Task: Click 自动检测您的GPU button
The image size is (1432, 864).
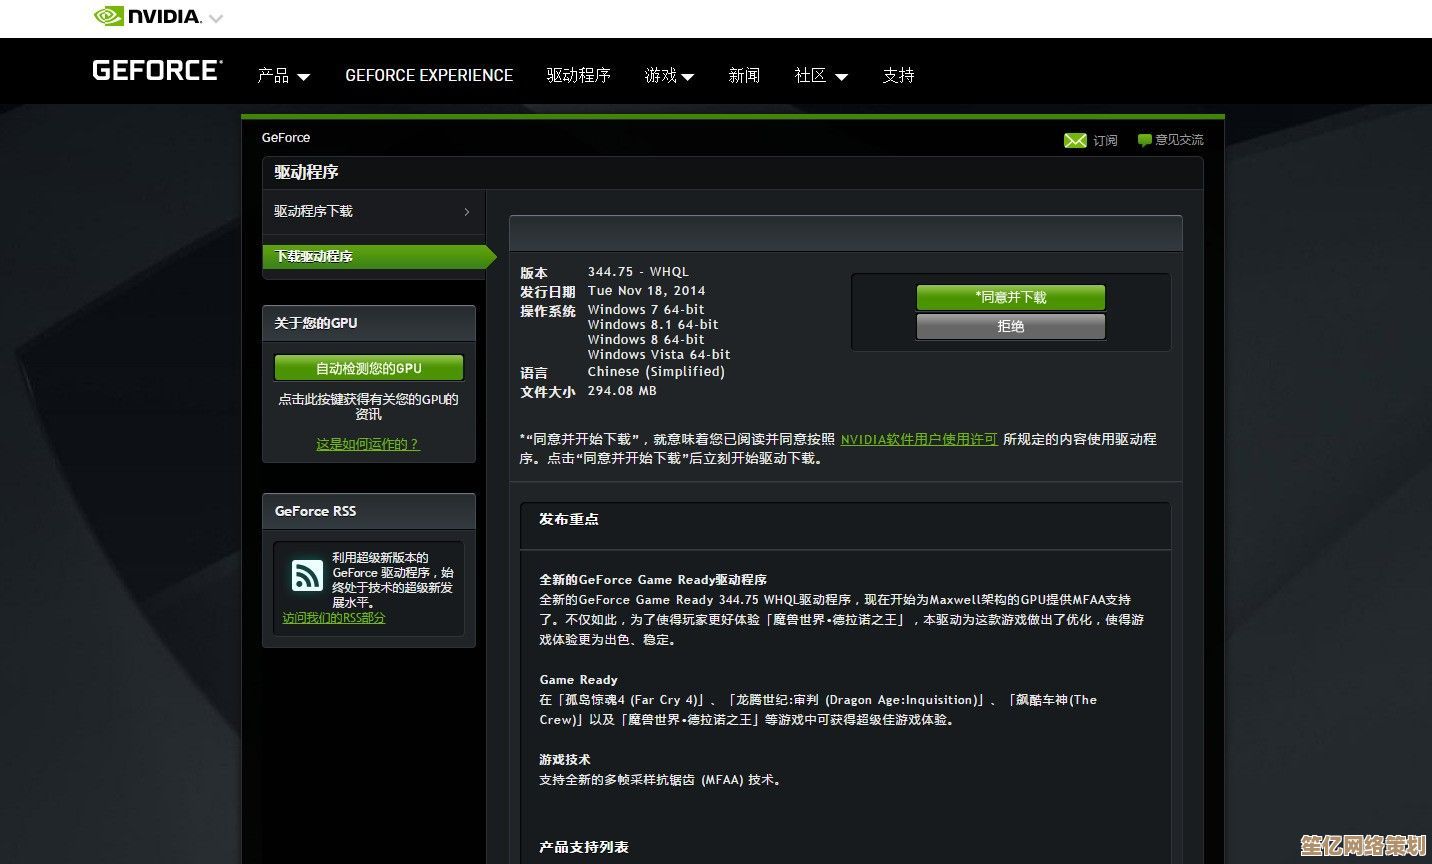Action: point(369,368)
